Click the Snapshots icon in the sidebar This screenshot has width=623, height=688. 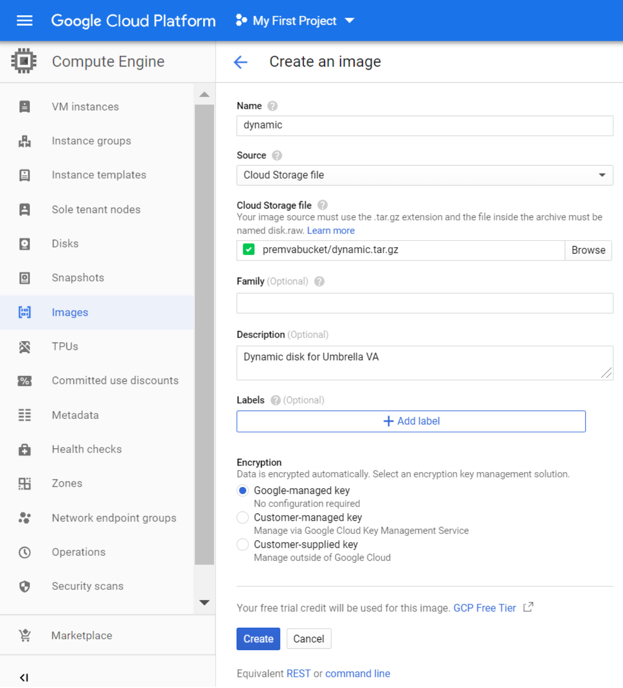tap(25, 278)
